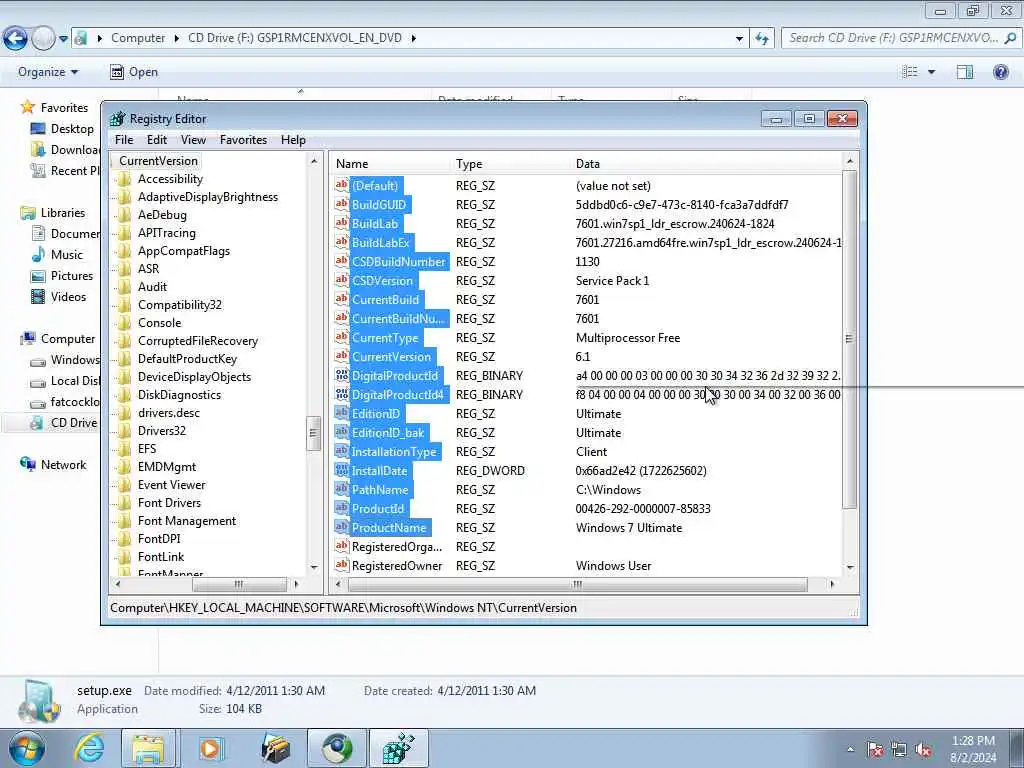1024x768 pixels.
Task: Open the Favorites menu in Registry Editor
Action: pyautogui.click(x=243, y=140)
